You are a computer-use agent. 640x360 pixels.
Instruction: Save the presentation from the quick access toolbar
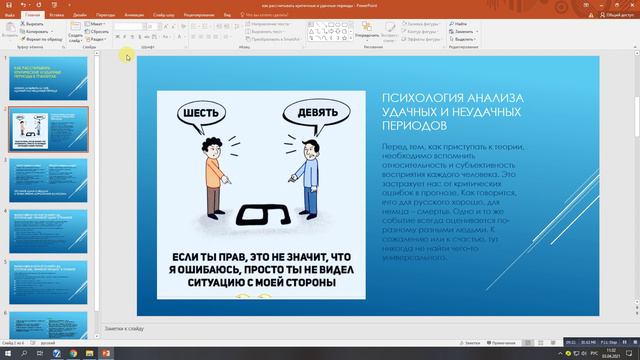click(9, 5)
